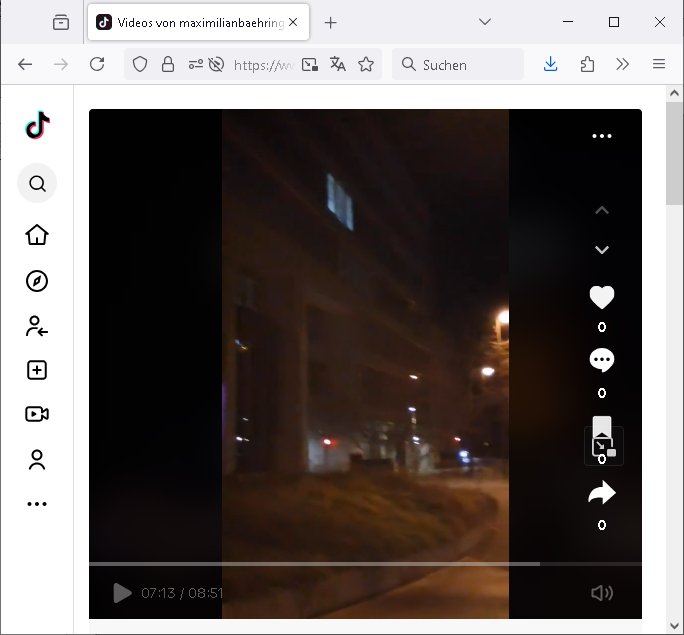Screen dimensions: 684x635
Task: Play the video
Action: coord(122,593)
